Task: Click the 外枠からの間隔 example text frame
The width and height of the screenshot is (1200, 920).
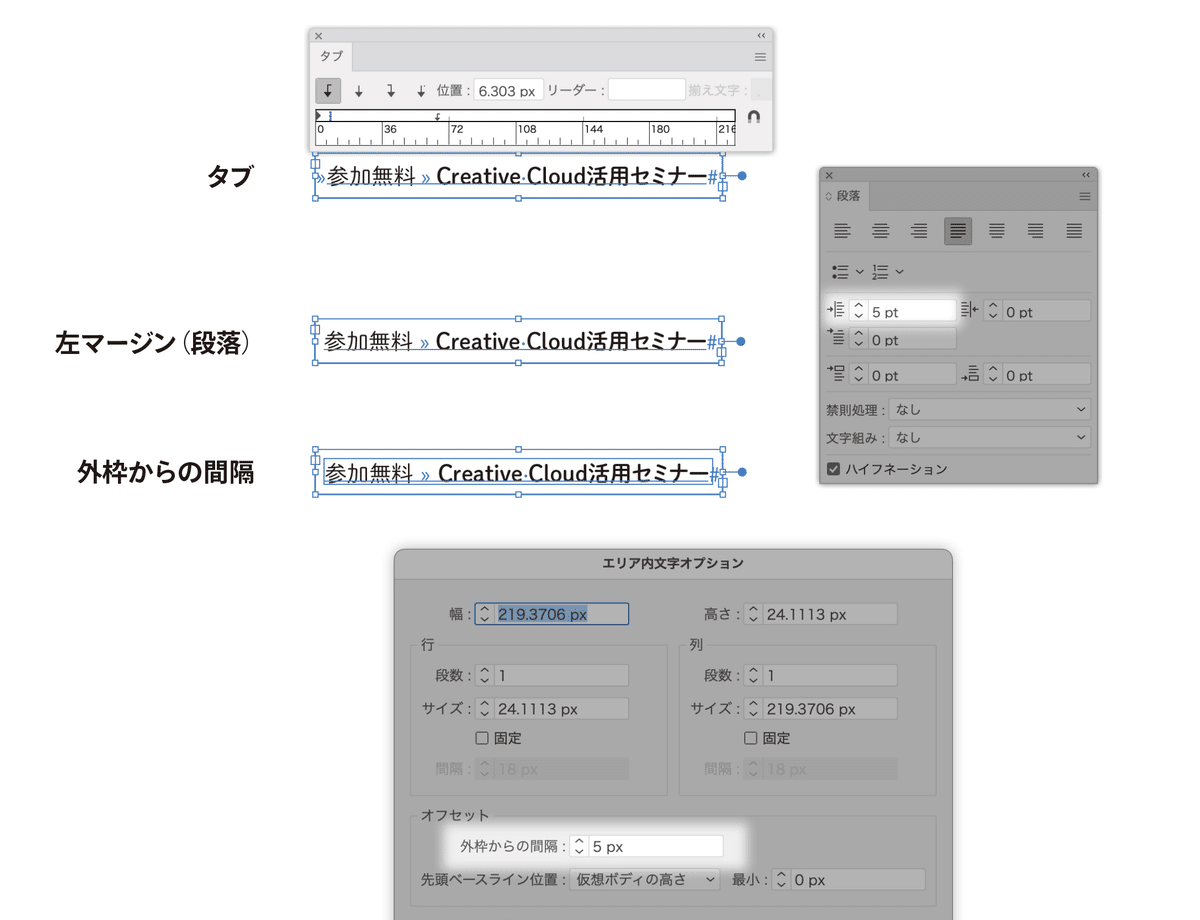Action: (518, 472)
